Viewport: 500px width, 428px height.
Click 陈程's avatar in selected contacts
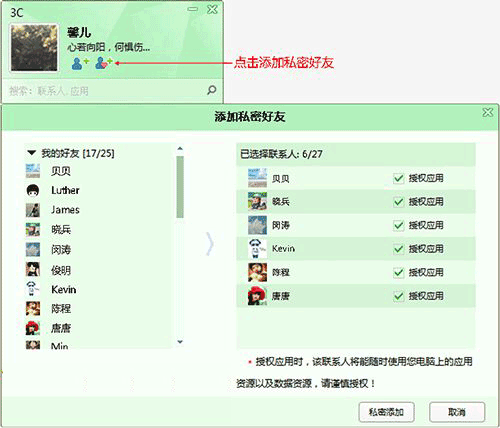coord(257,272)
